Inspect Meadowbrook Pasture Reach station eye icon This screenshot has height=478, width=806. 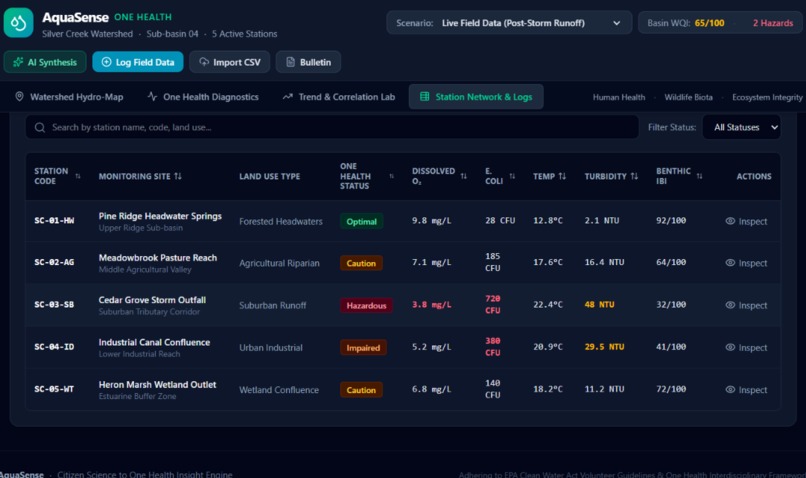(x=730, y=263)
